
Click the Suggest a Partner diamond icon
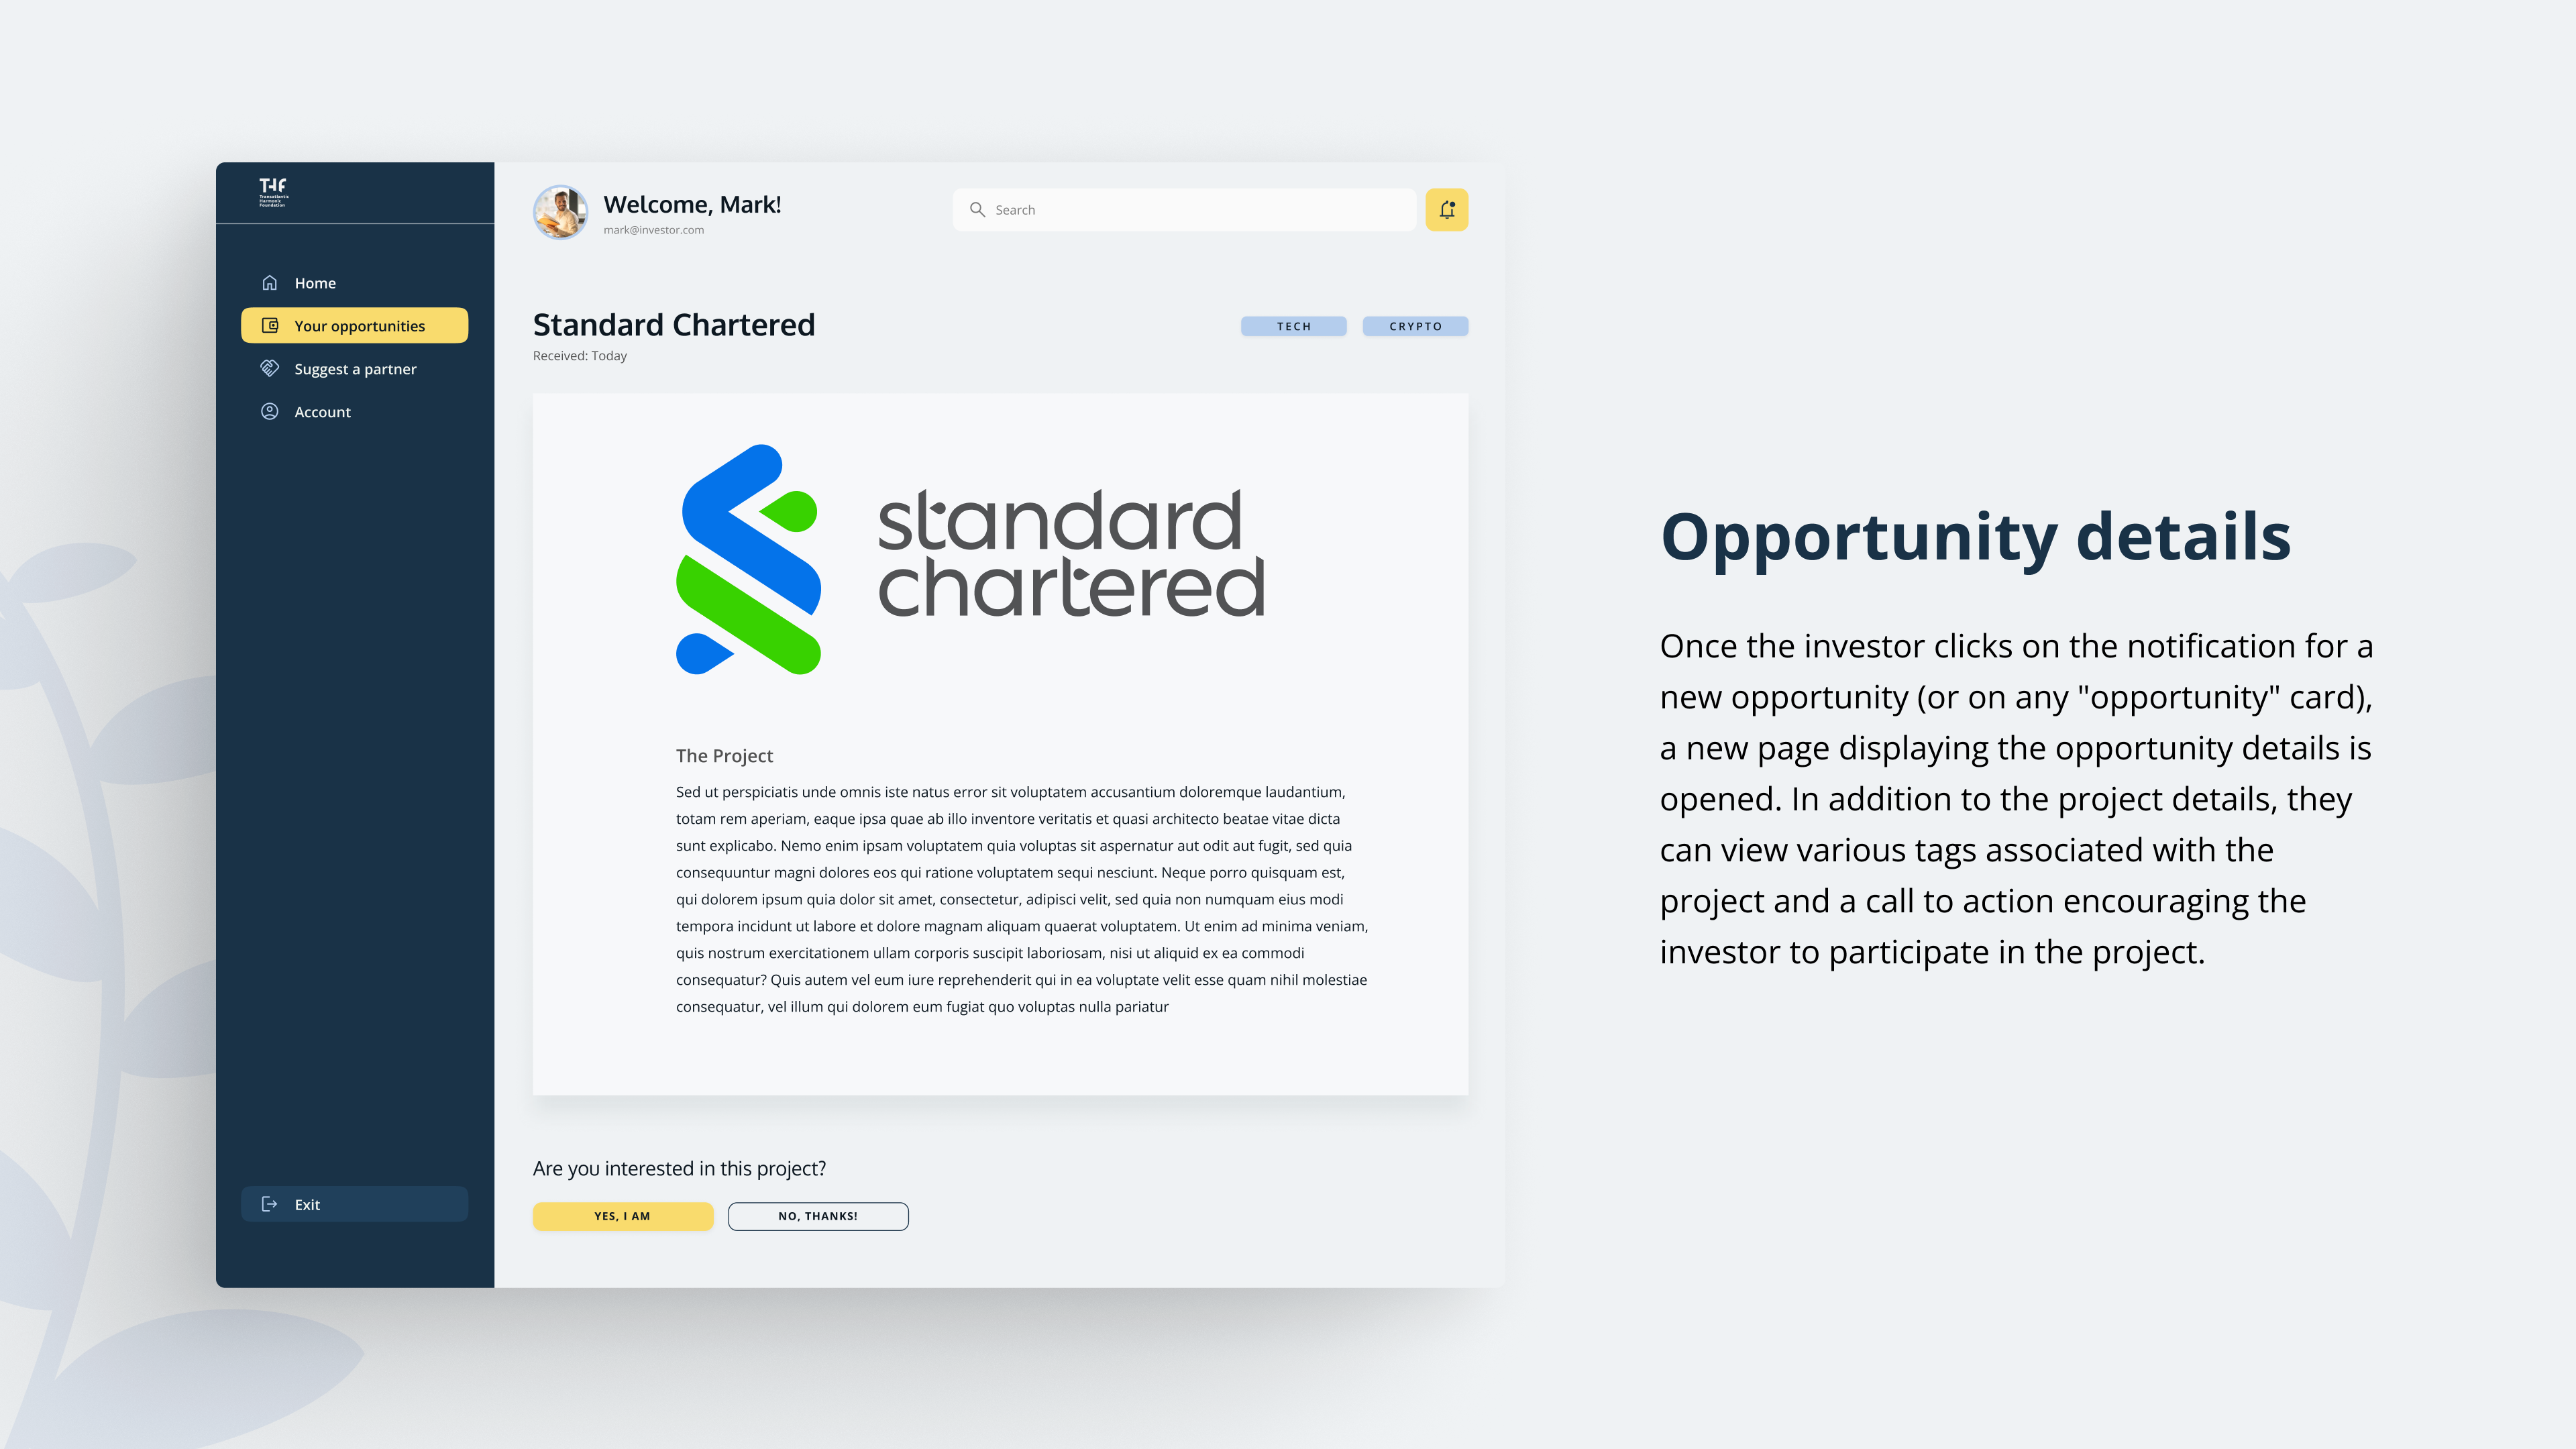tap(272, 368)
